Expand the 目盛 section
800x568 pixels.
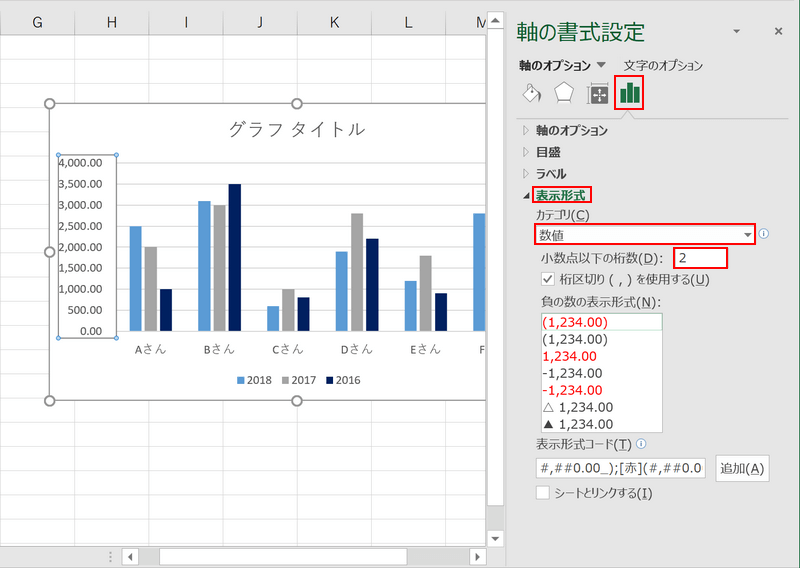(548, 152)
